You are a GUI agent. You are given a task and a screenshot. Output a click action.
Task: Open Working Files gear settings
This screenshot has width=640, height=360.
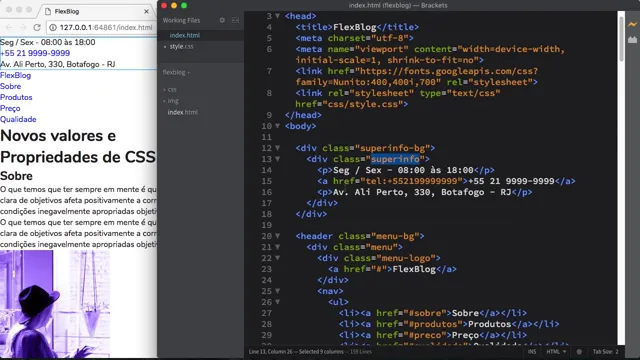pyautogui.click(x=222, y=20)
